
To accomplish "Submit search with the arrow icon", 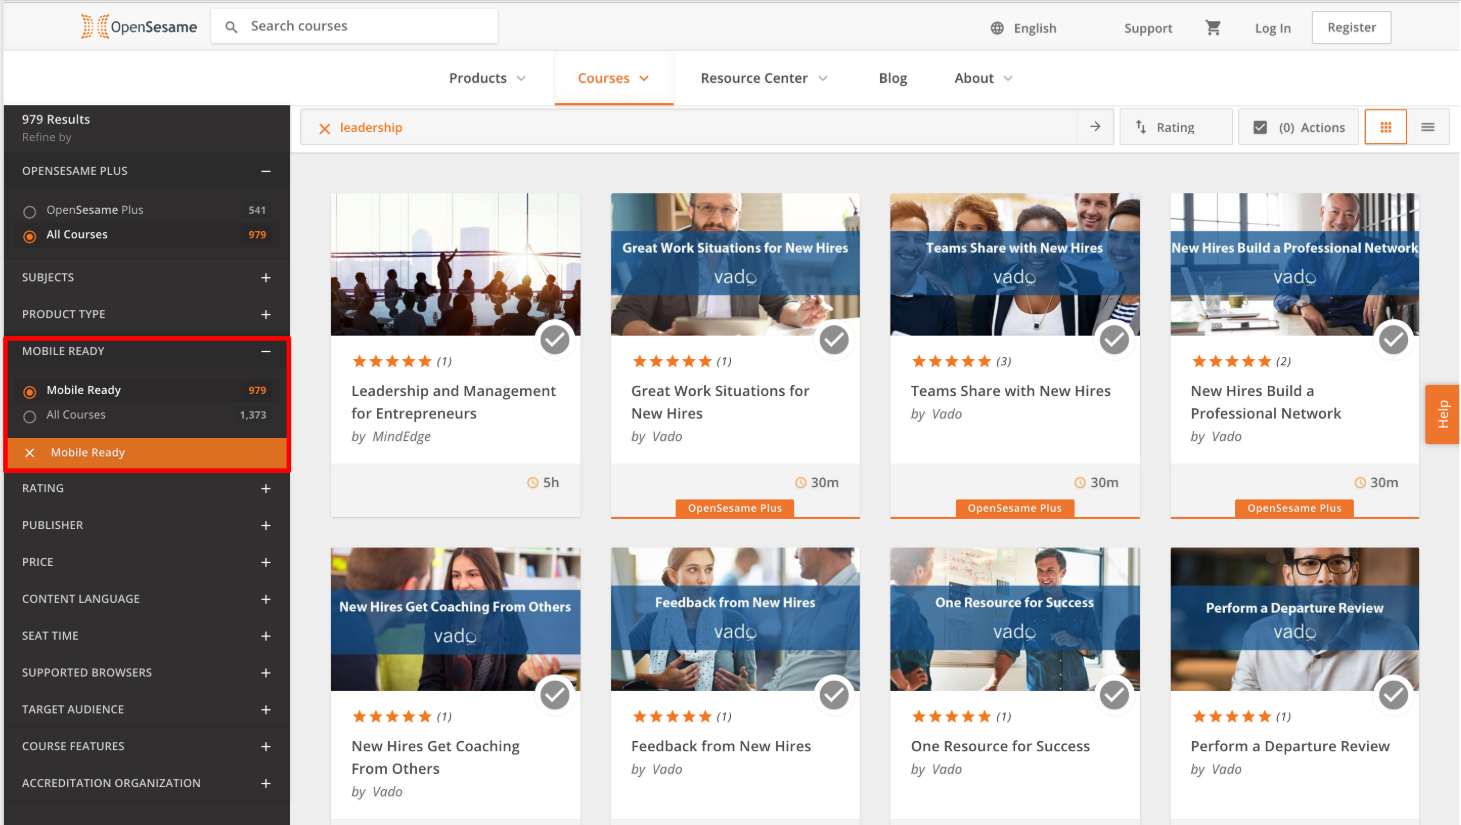I will pos(1095,127).
